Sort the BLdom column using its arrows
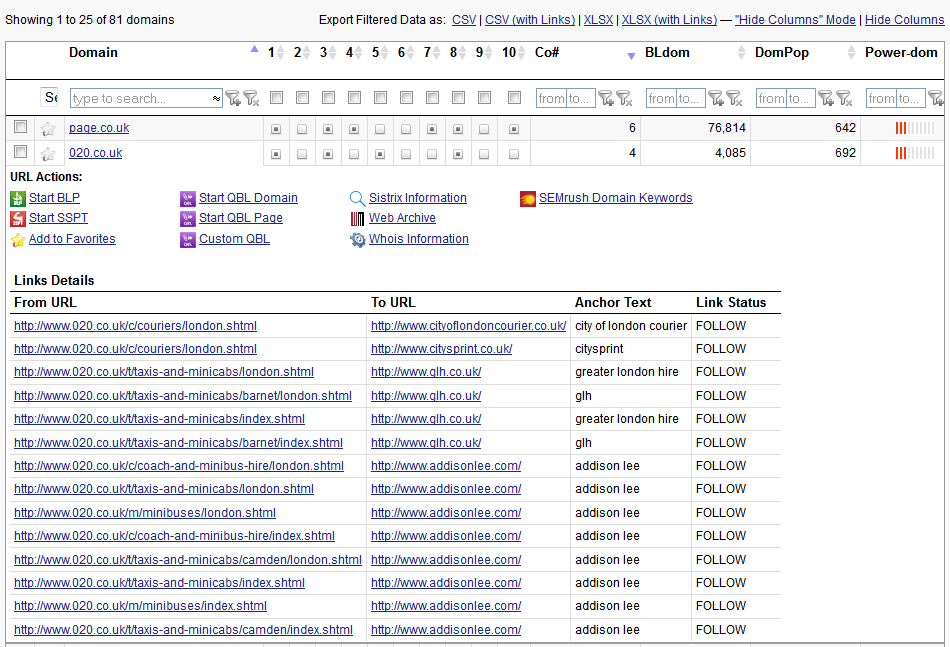The height and width of the screenshot is (647, 950). pos(741,53)
